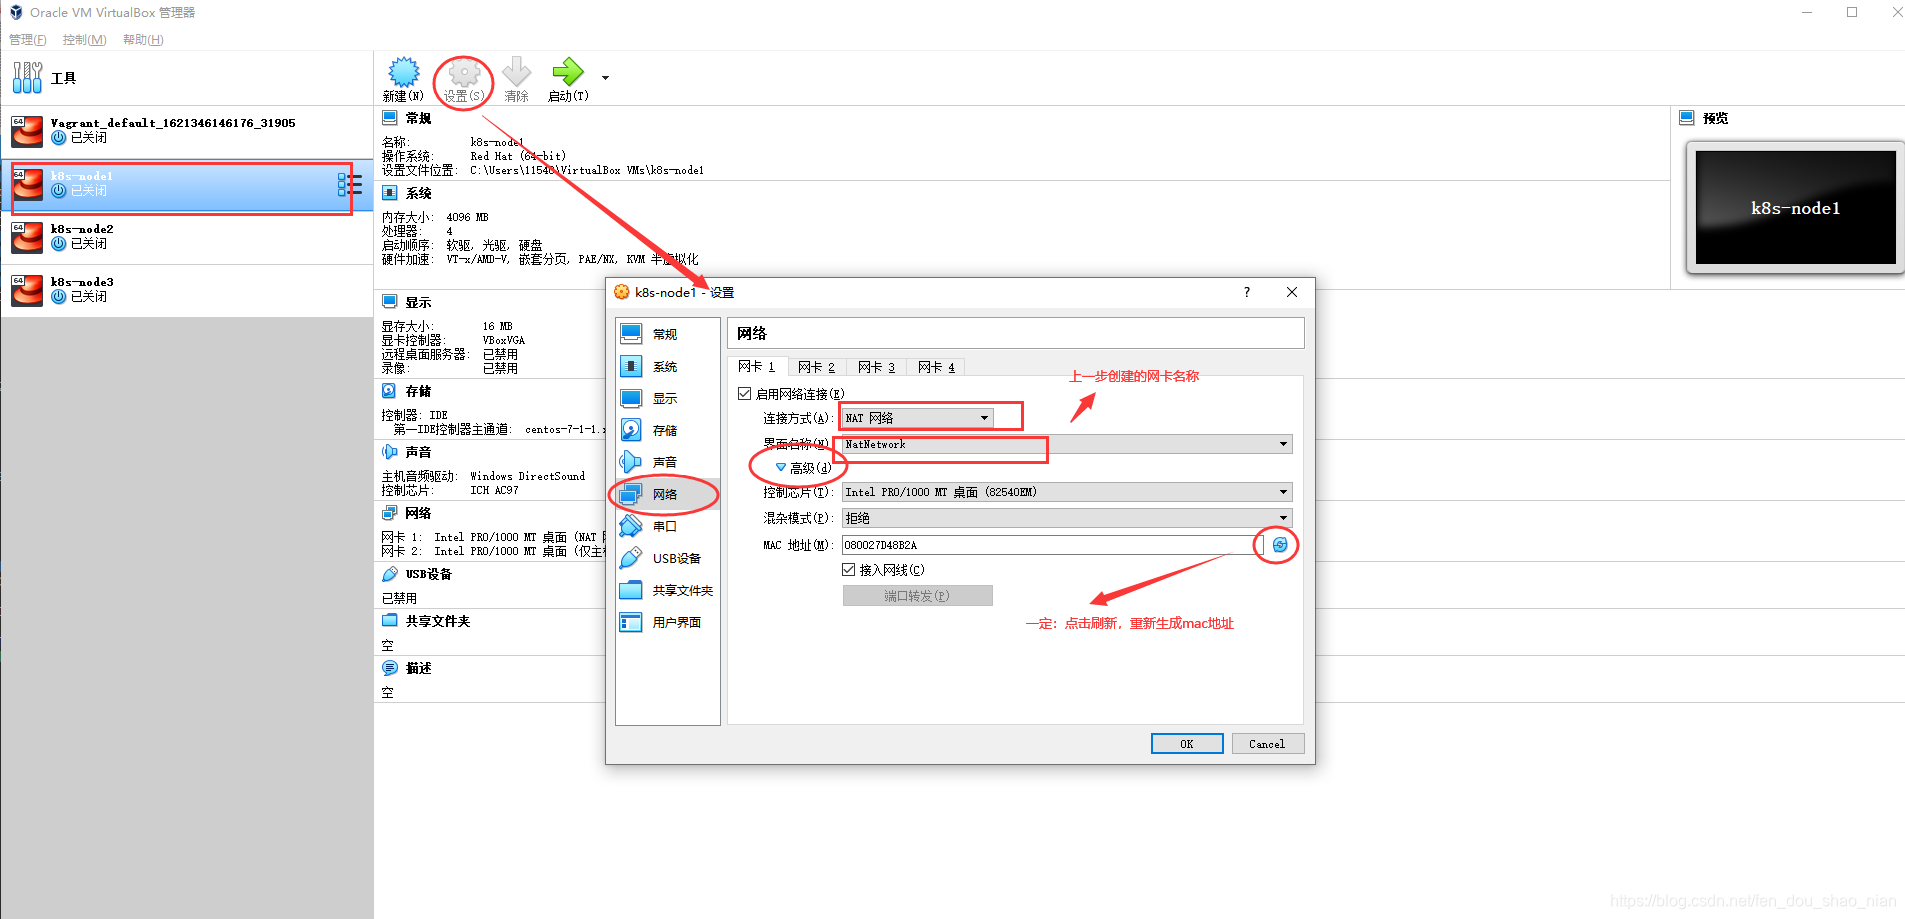Open User Interface (用户界面) settings category
1905x919 pixels.
(667, 622)
